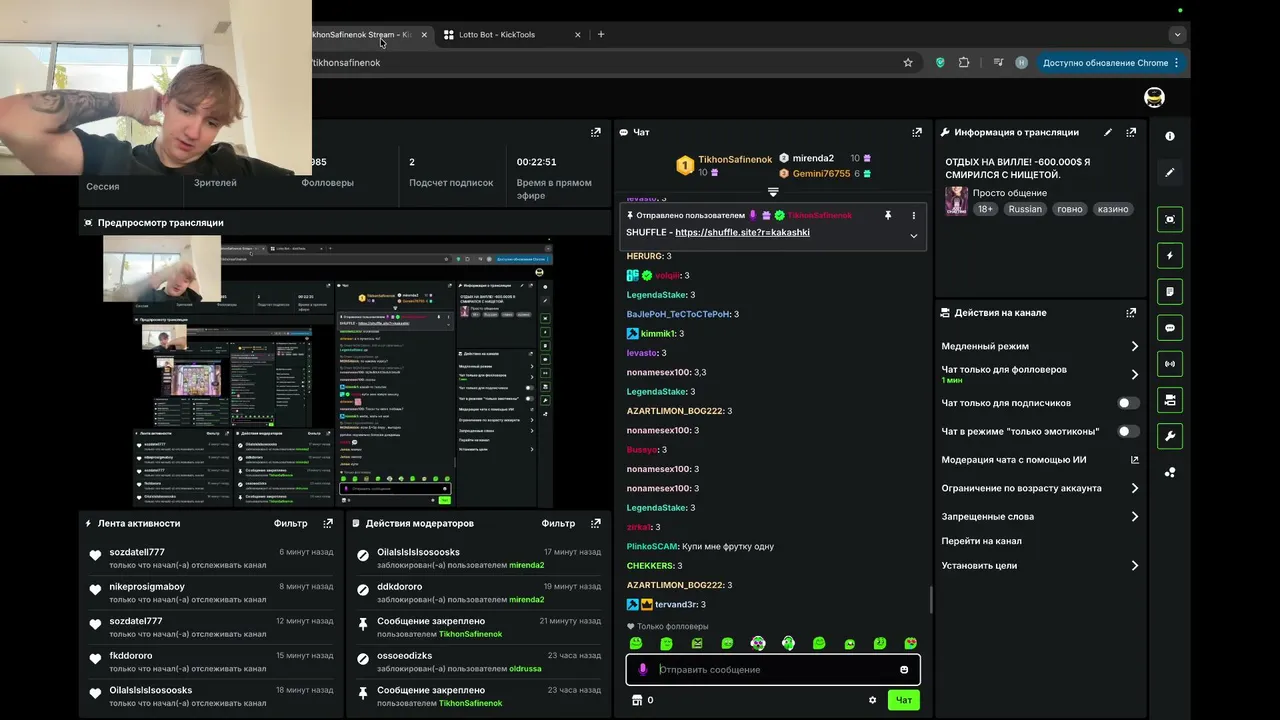1280x720 pixels.
Task: Click the screen capture frame icon in sidebar
Action: (1170, 220)
